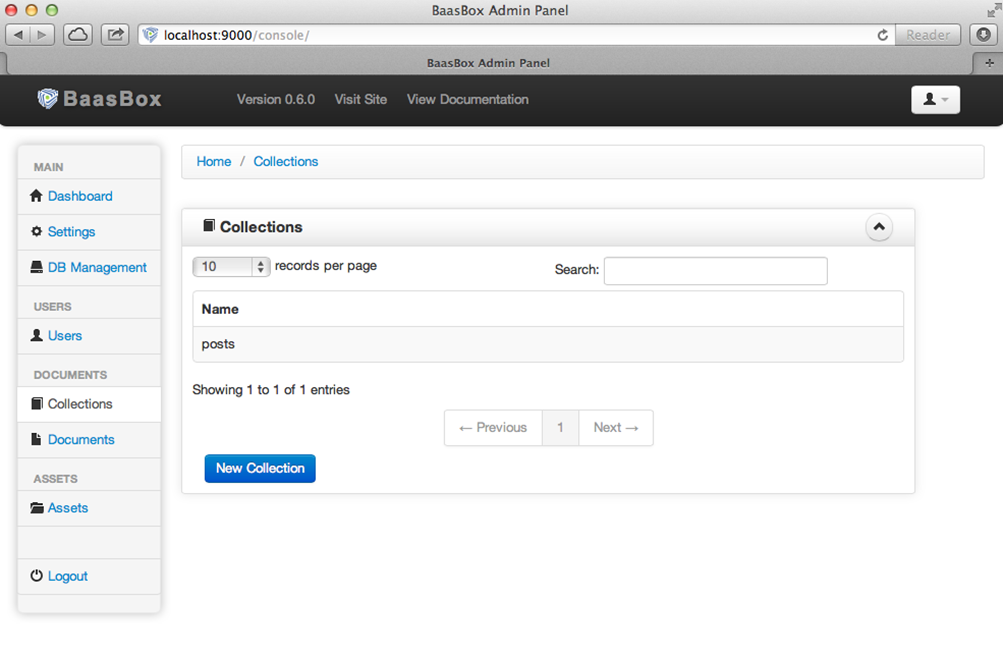The image size is (1003, 652).
Task: Click the iCloud tabs cloud icon
Action: [x=78, y=35]
